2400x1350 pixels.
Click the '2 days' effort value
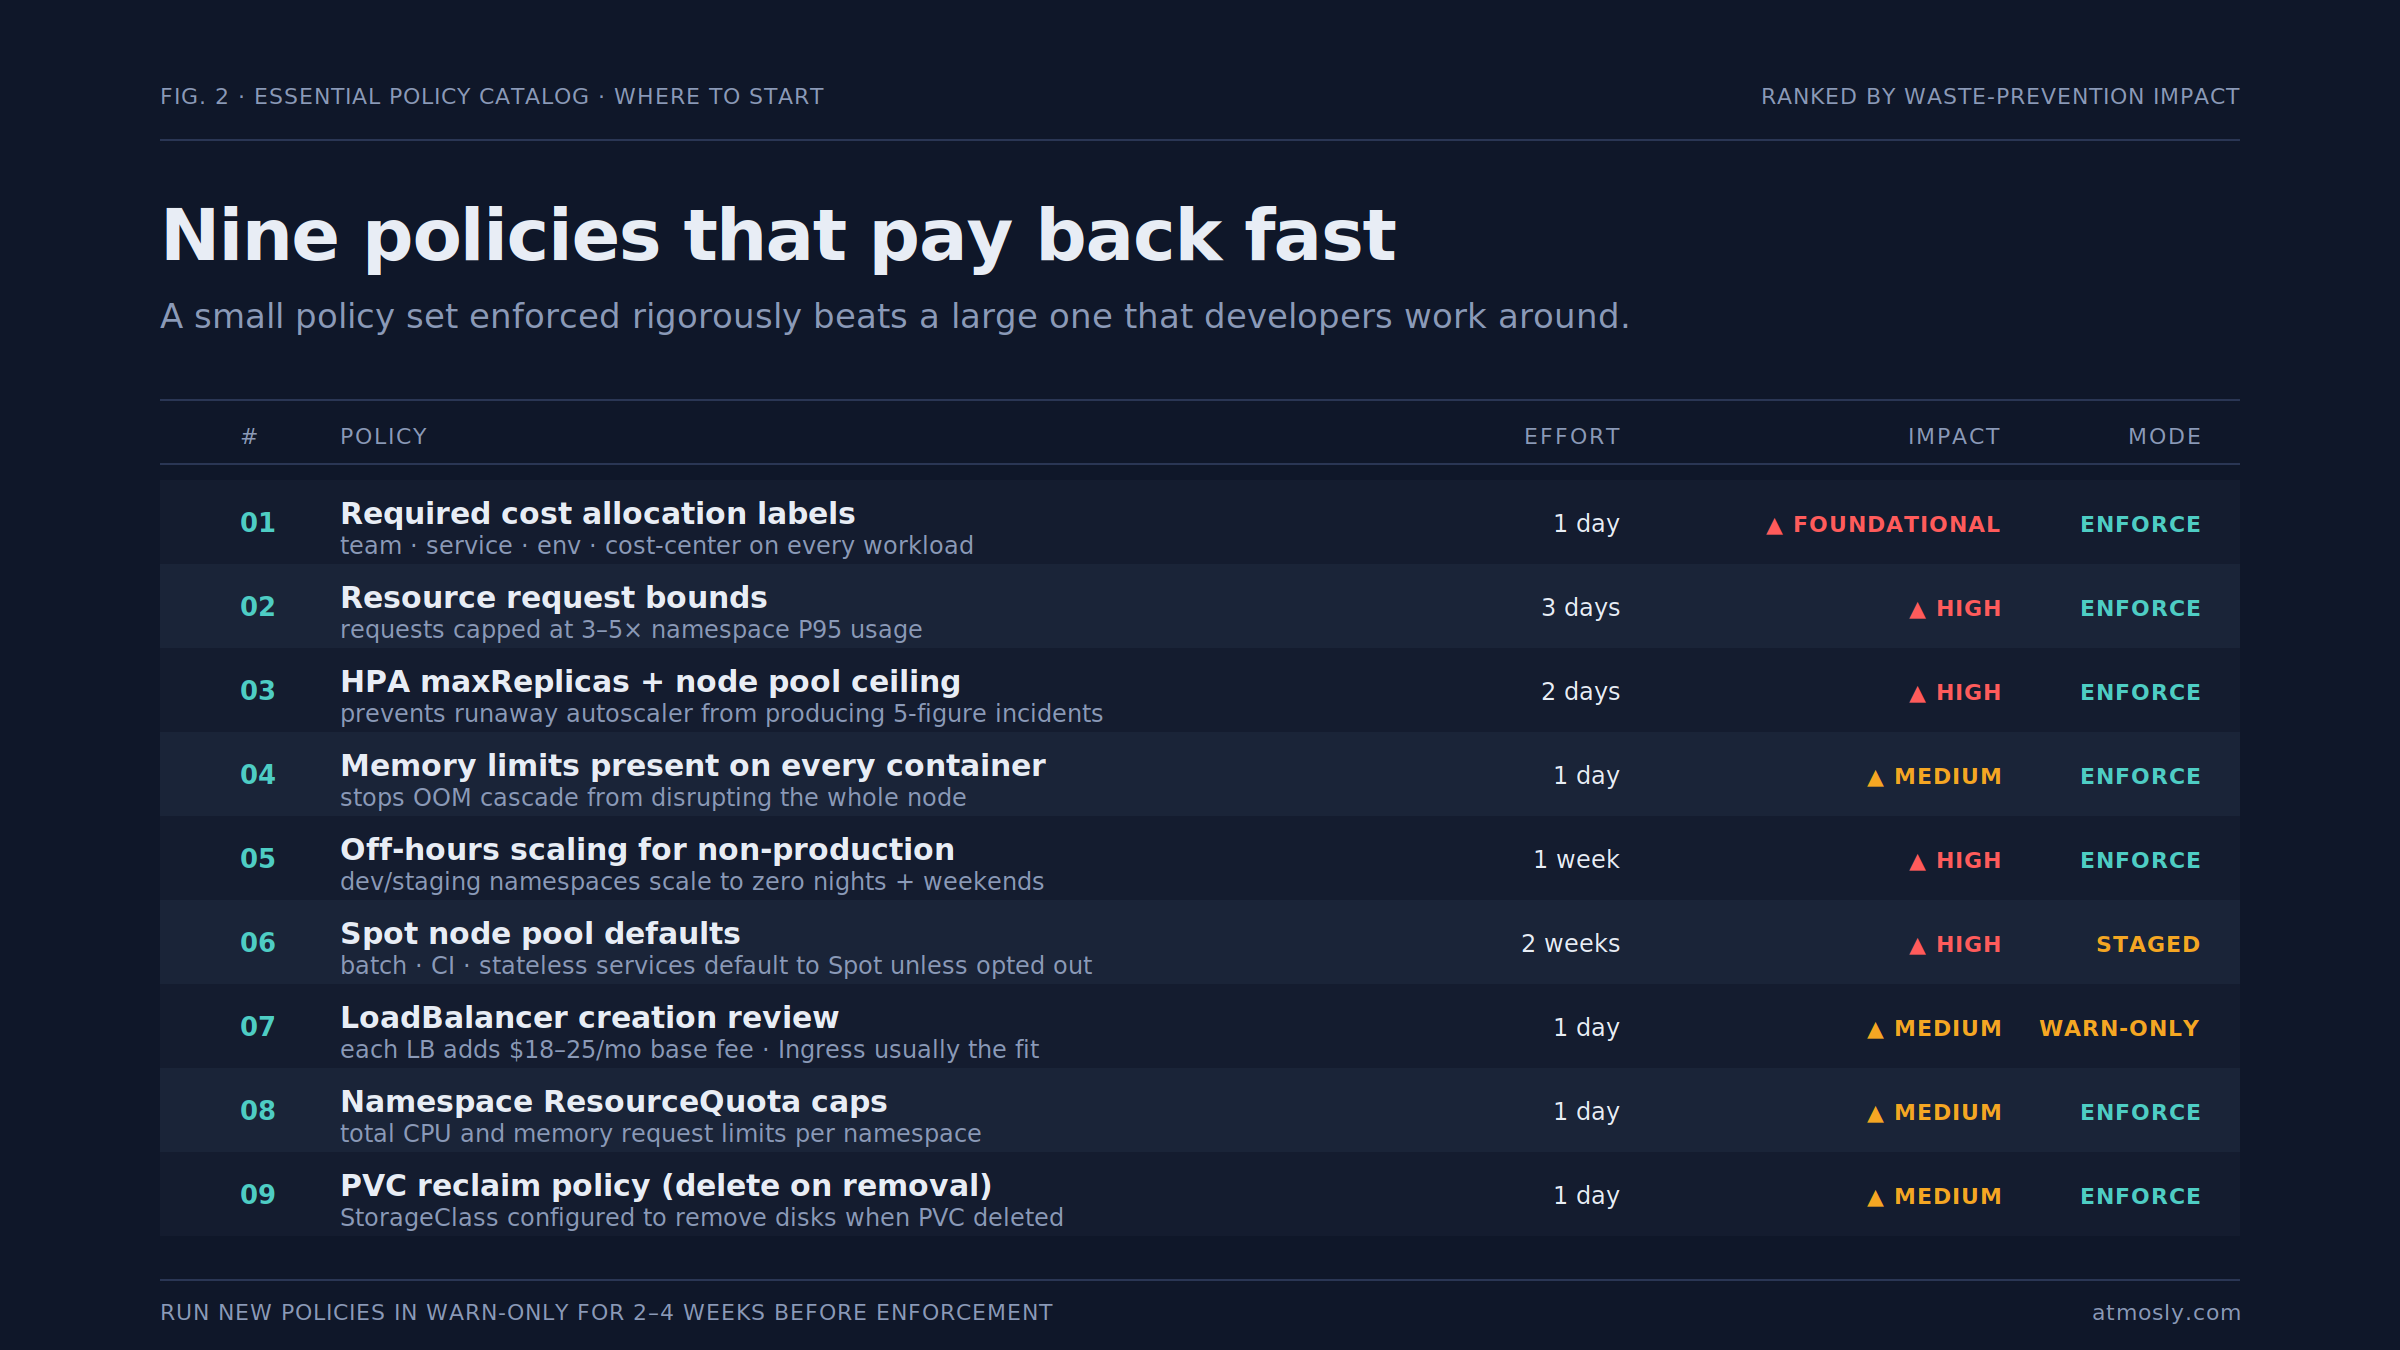coord(1581,691)
